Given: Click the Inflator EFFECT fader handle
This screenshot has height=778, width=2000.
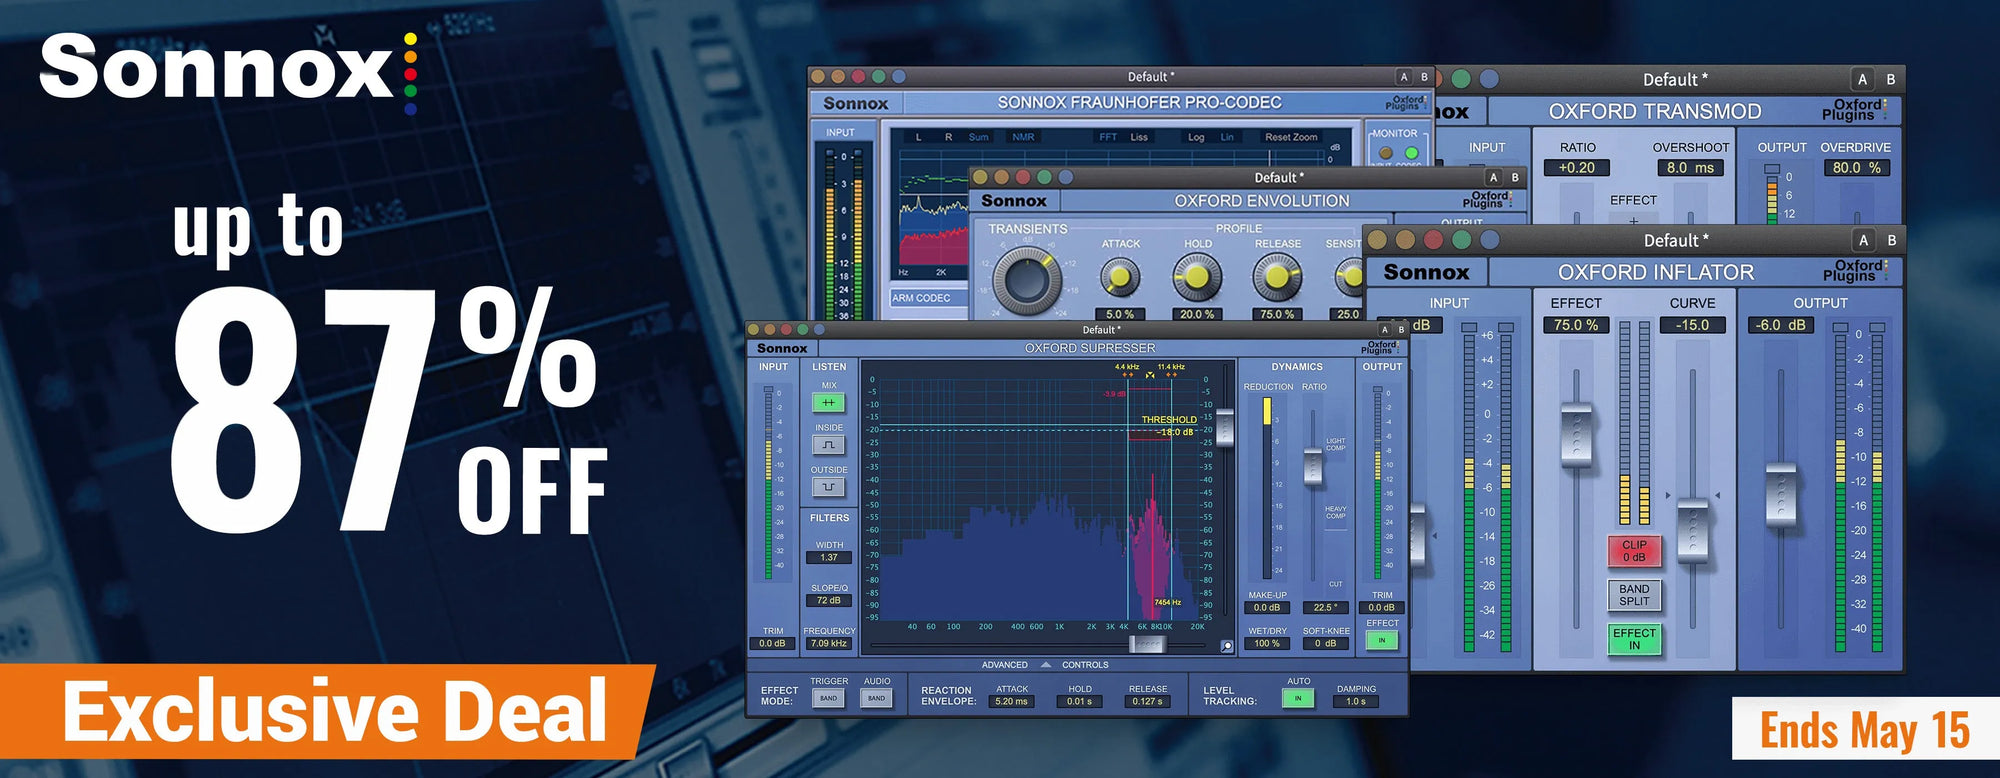Looking at the screenshot, I should [1576, 435].
